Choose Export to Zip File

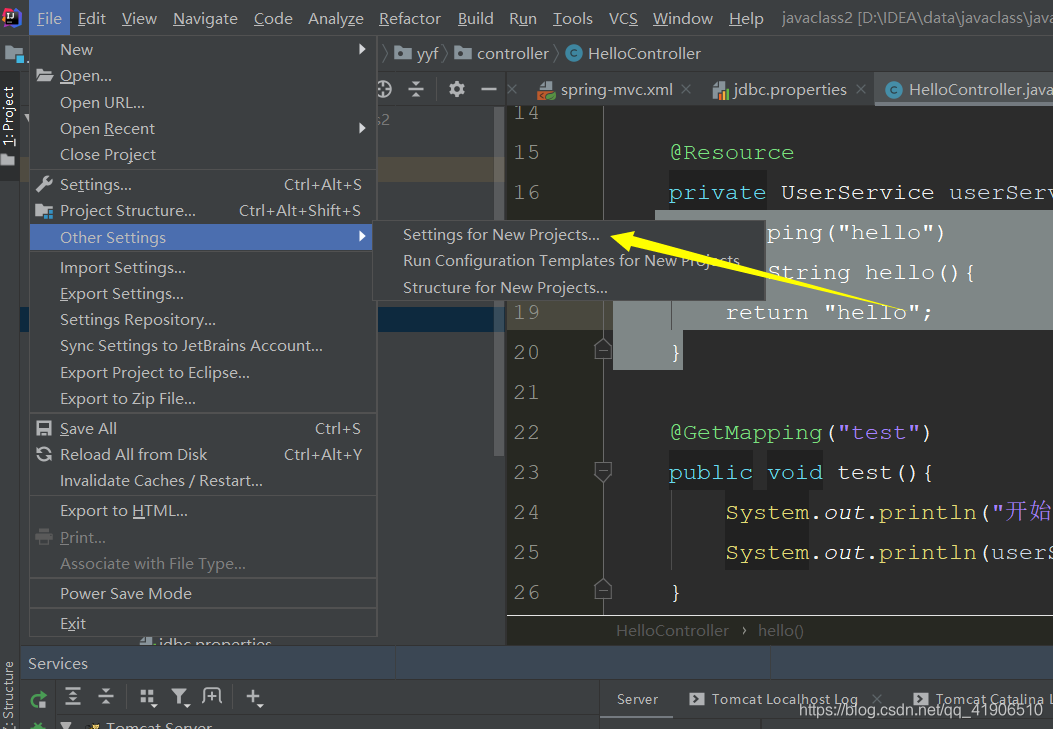[203, 399]
